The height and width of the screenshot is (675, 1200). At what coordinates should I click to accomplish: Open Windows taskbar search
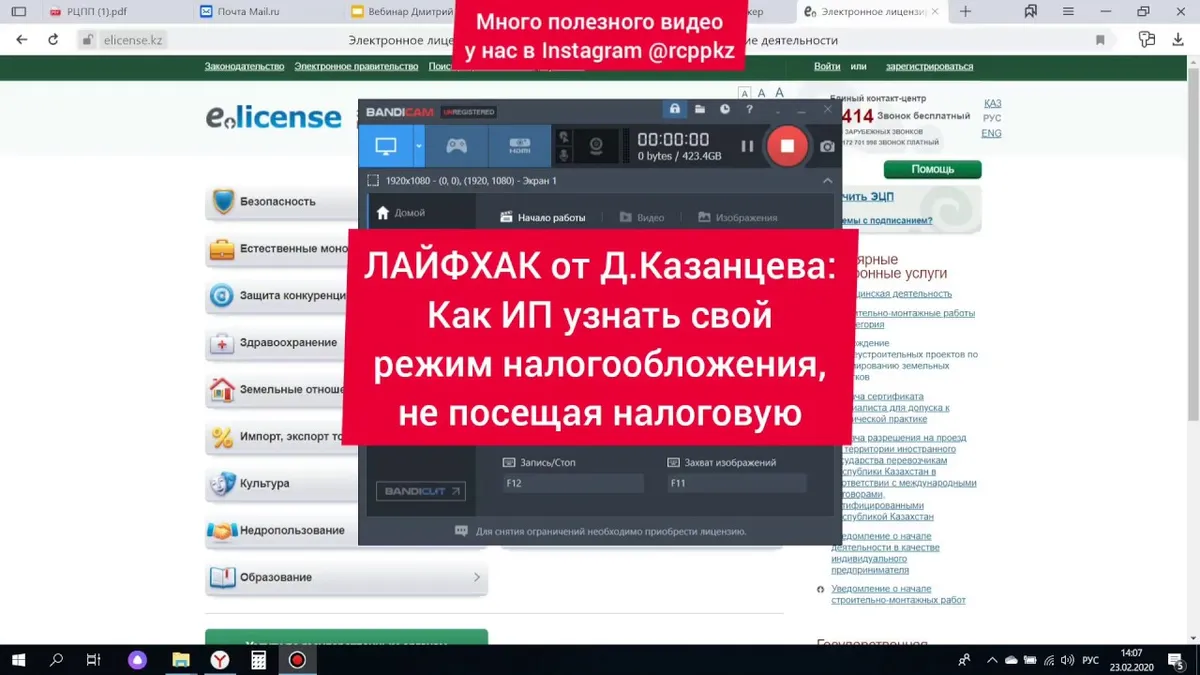pyautogui.click(x=56, y=660)
